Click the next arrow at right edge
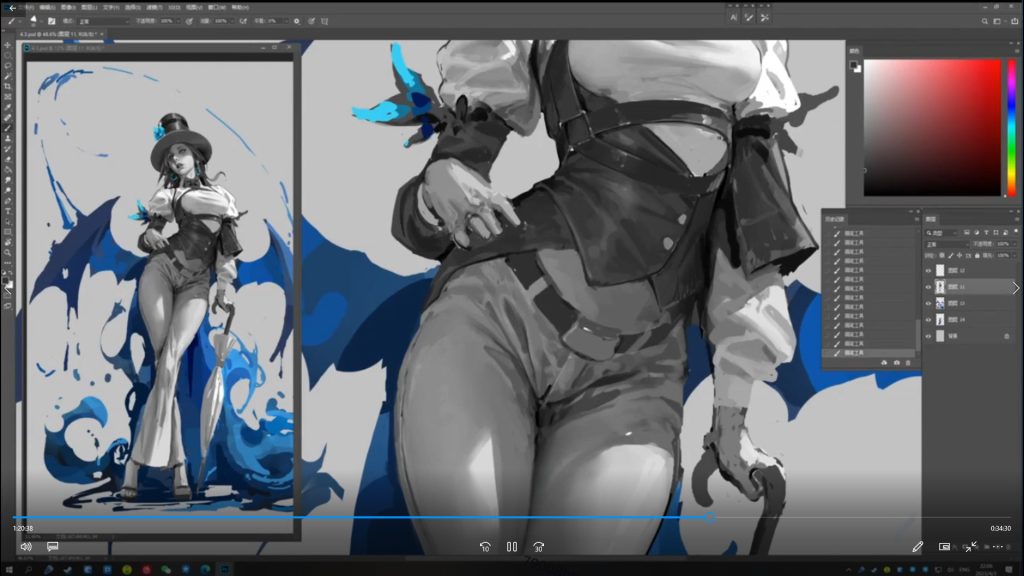Viewport: 1024px width, 576px height. [1015, 288]
